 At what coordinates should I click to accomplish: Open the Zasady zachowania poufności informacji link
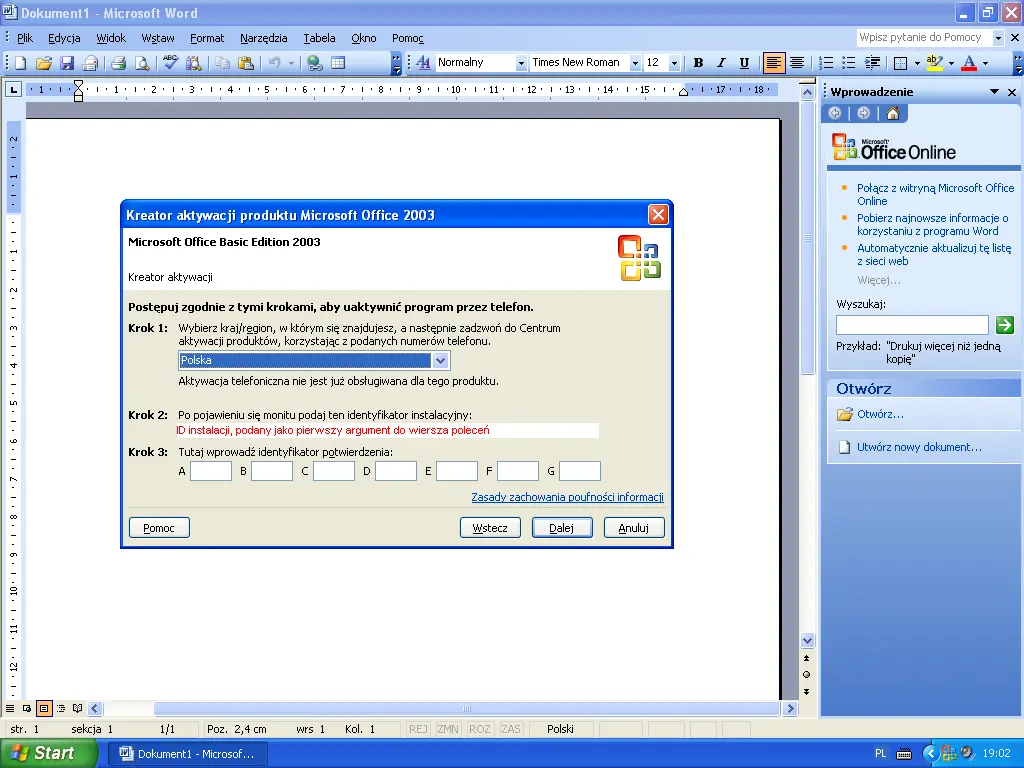(x=567, y=497)
